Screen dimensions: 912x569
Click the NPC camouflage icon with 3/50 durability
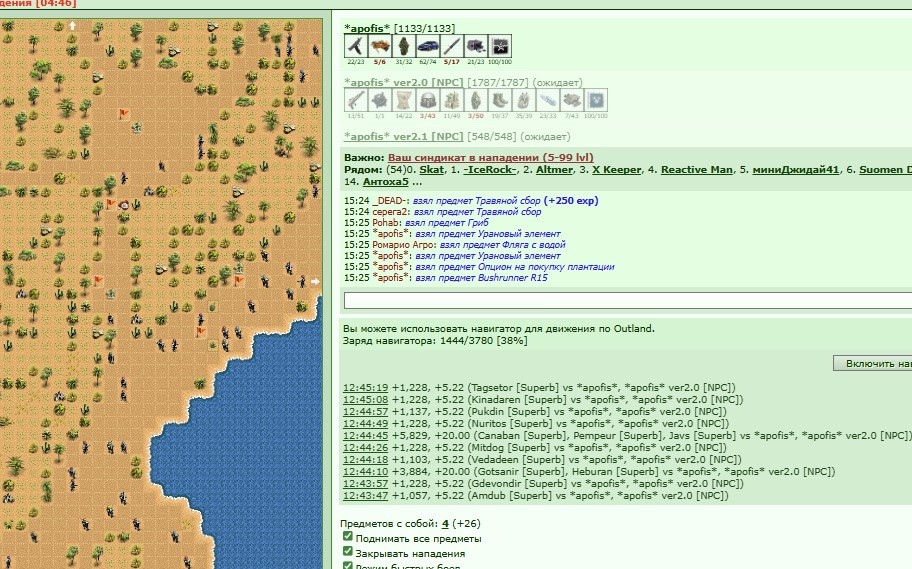click(476, 100)
